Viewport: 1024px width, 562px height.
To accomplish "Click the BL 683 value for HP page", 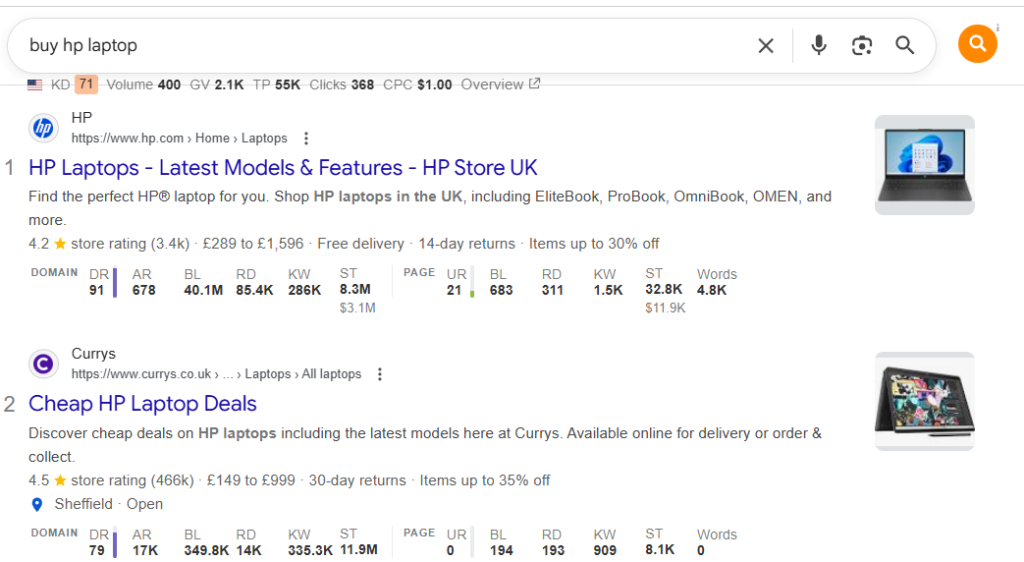I will (501, 290).
